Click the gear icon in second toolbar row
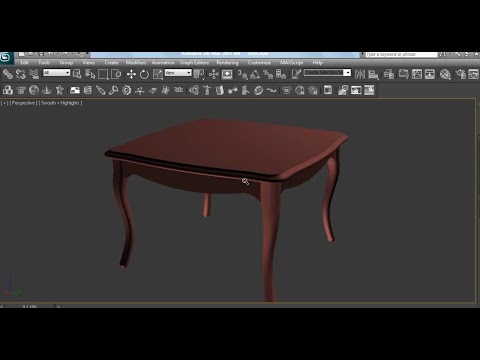 127,90
